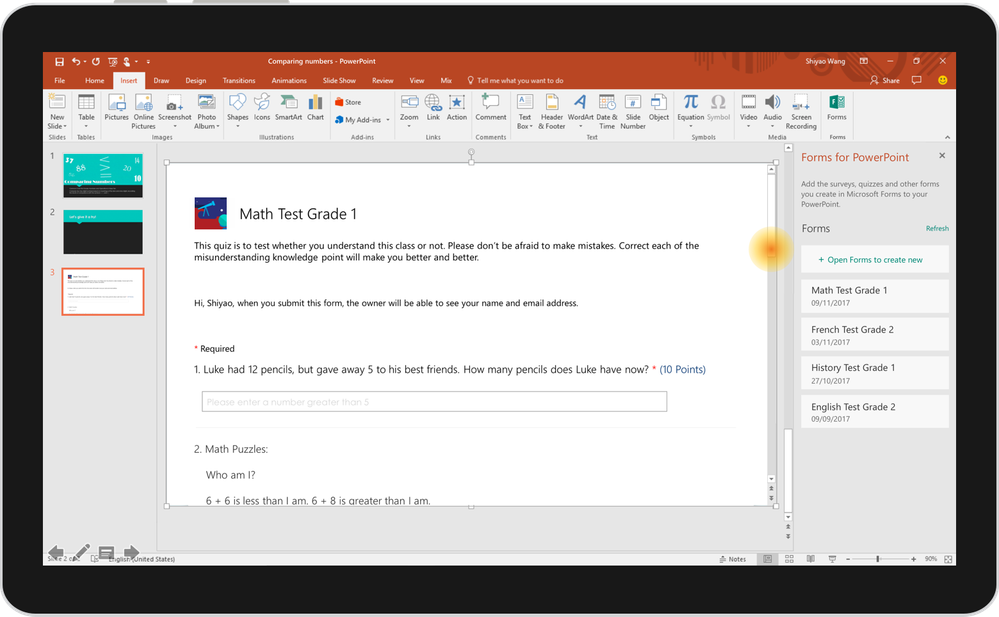
Task: Switch to Slide Sorter view
Action: (x=789, y=559)
